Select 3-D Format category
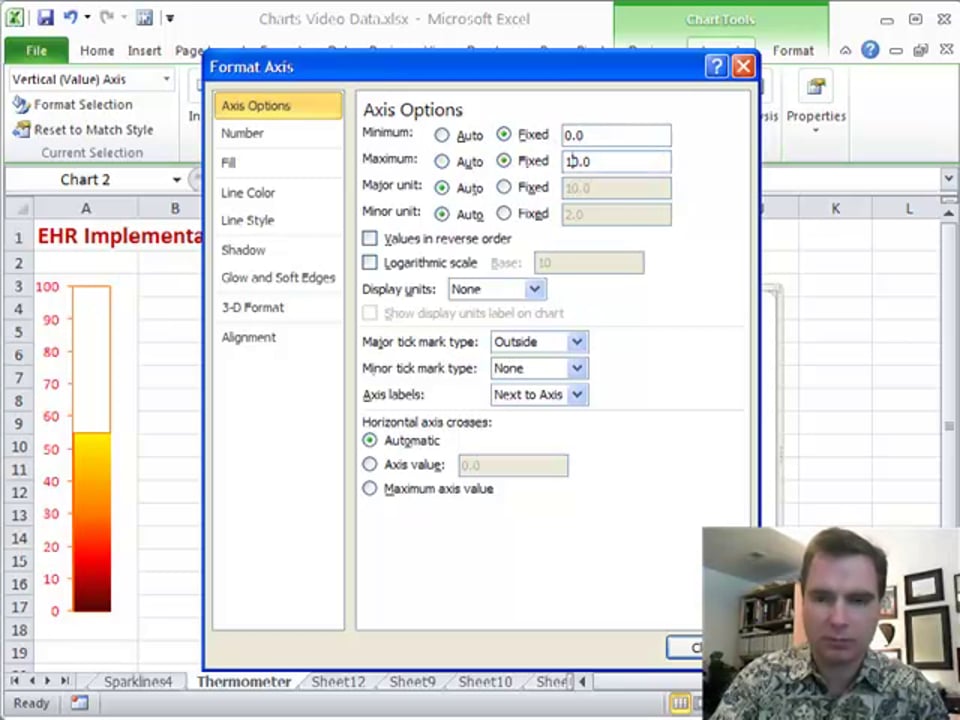The image size is (960, 720). [252, 307]
